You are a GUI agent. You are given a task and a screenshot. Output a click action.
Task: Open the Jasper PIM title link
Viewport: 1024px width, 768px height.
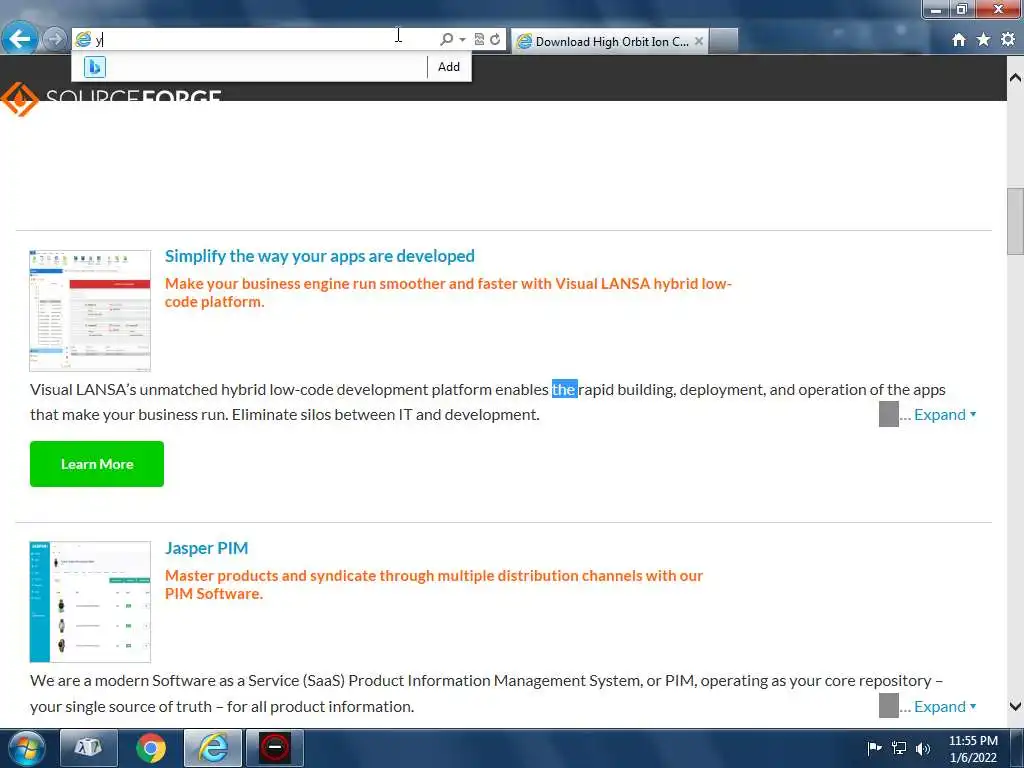click(206, 548)
